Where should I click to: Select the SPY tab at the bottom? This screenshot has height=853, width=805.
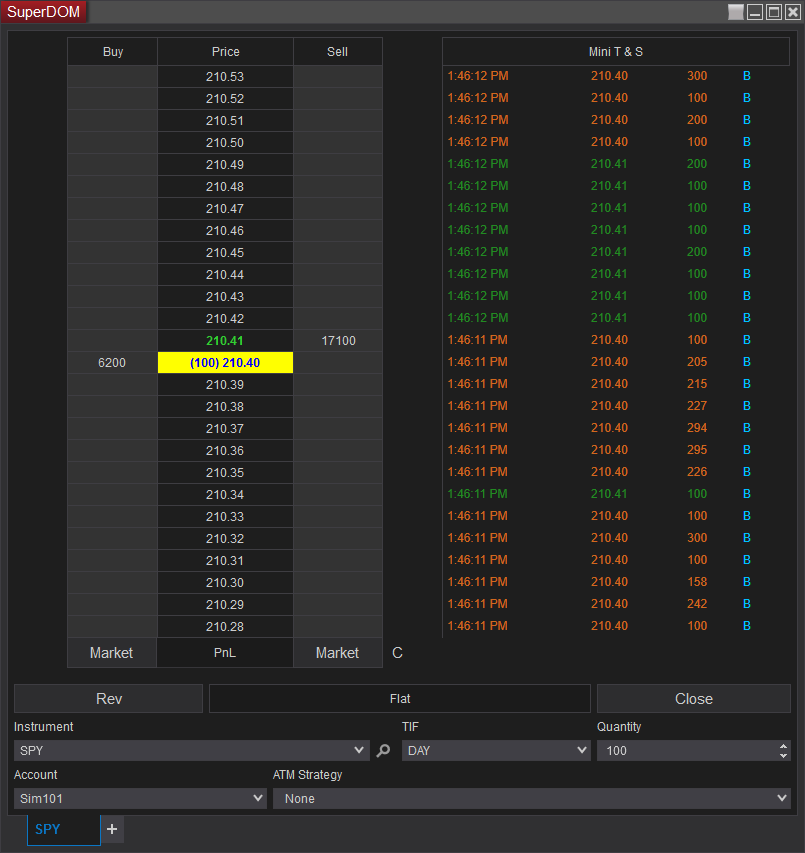pyautogui.click(x=47, y=829)
